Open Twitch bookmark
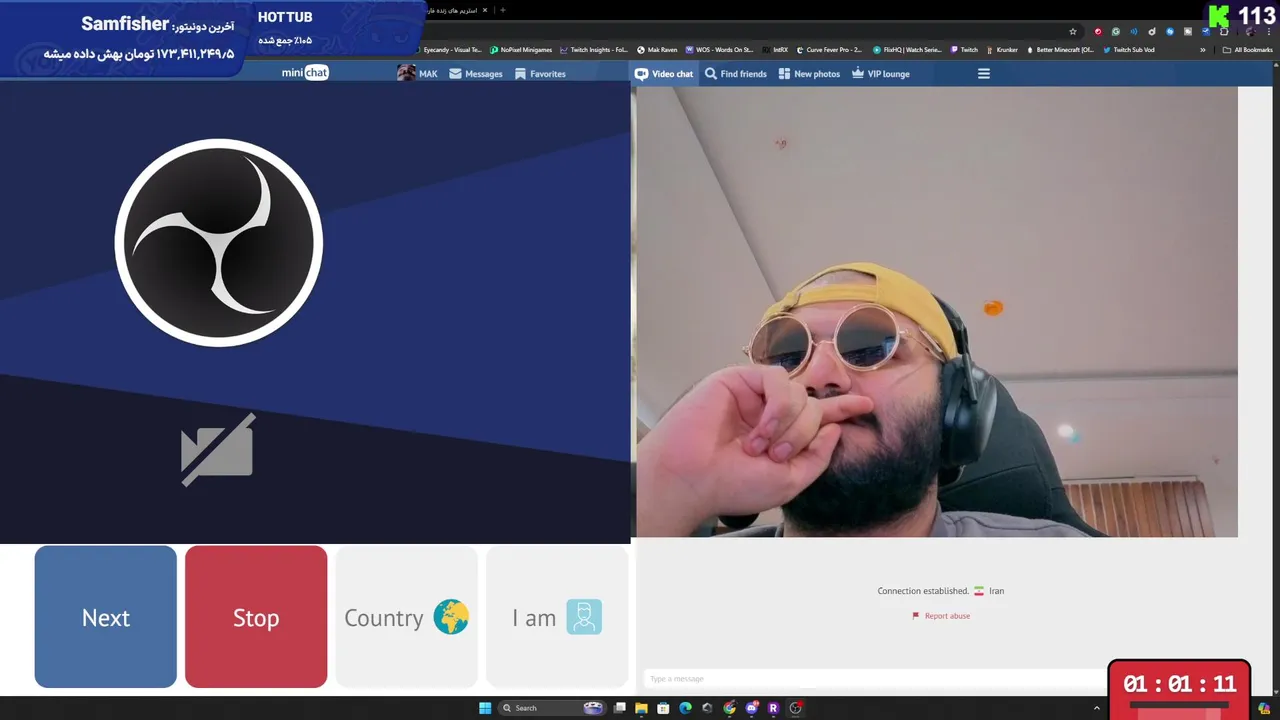1280x720 pixels. click(964, 50)
